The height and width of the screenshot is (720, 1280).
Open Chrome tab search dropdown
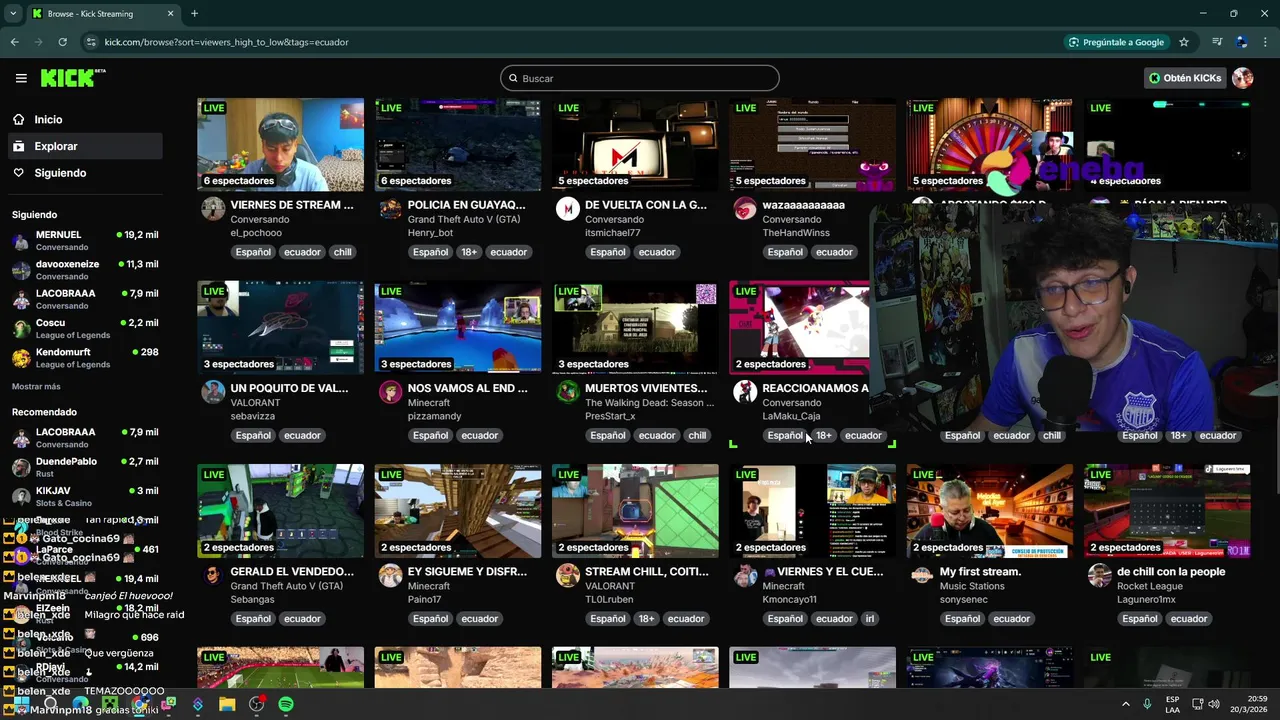click(13, 14)
